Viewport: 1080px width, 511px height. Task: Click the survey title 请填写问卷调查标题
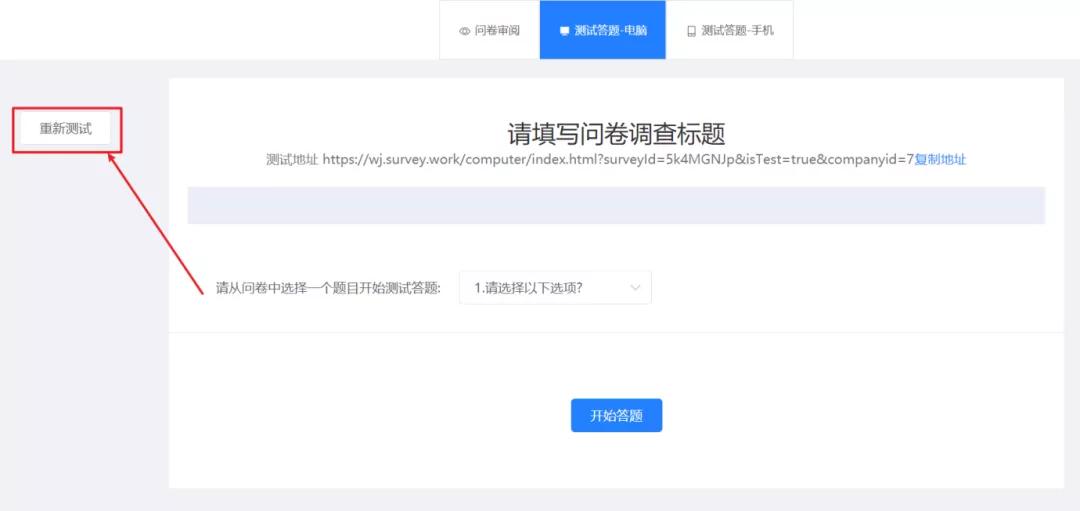[x=616, y=134]
